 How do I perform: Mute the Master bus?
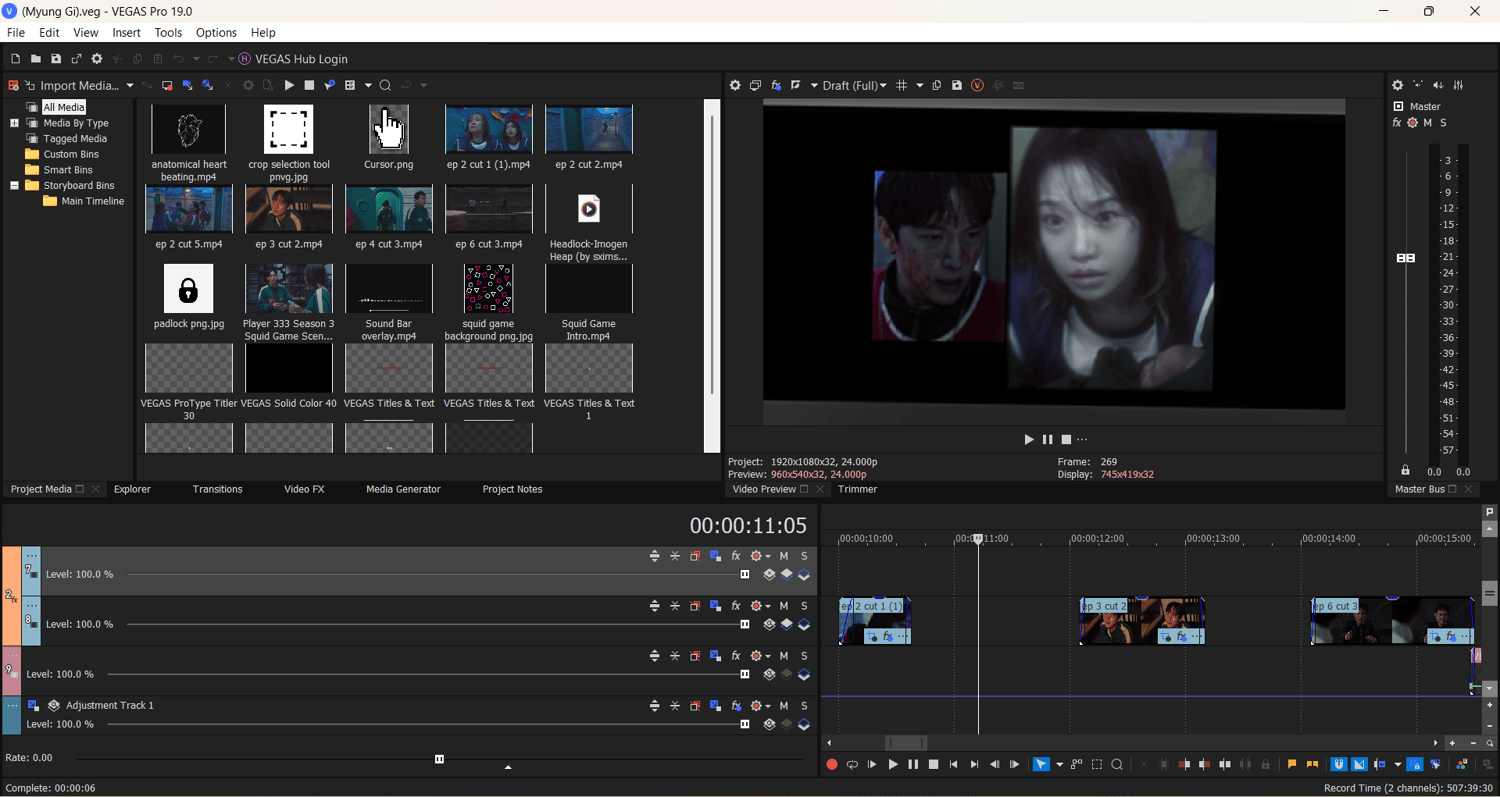[1428, 123]
